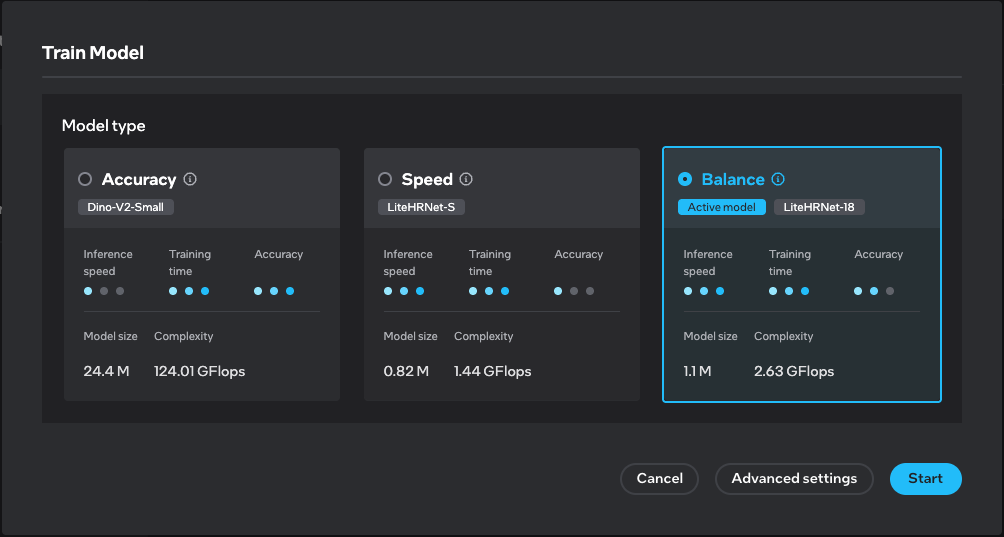Open Advanced settings
Screen dimensions: 1004x537
tap(794, 479)
